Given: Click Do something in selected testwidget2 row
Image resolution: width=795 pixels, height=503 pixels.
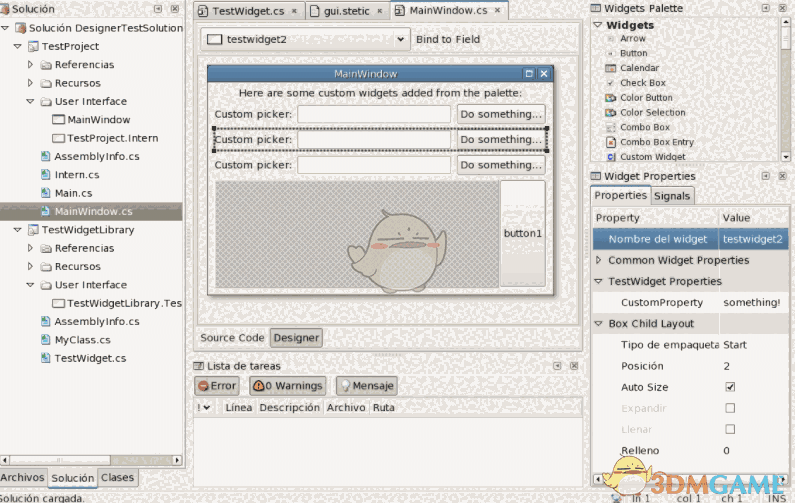Looking at the screenshot, I should tap(501, 139).
